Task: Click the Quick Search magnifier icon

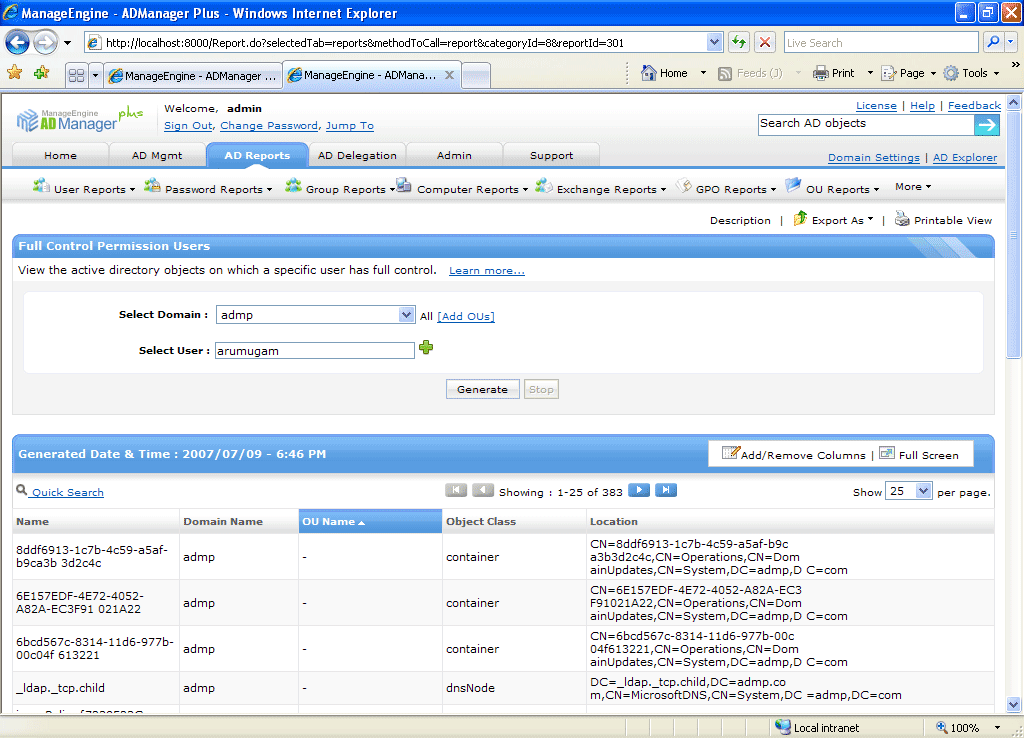Action: pos(22,490)
